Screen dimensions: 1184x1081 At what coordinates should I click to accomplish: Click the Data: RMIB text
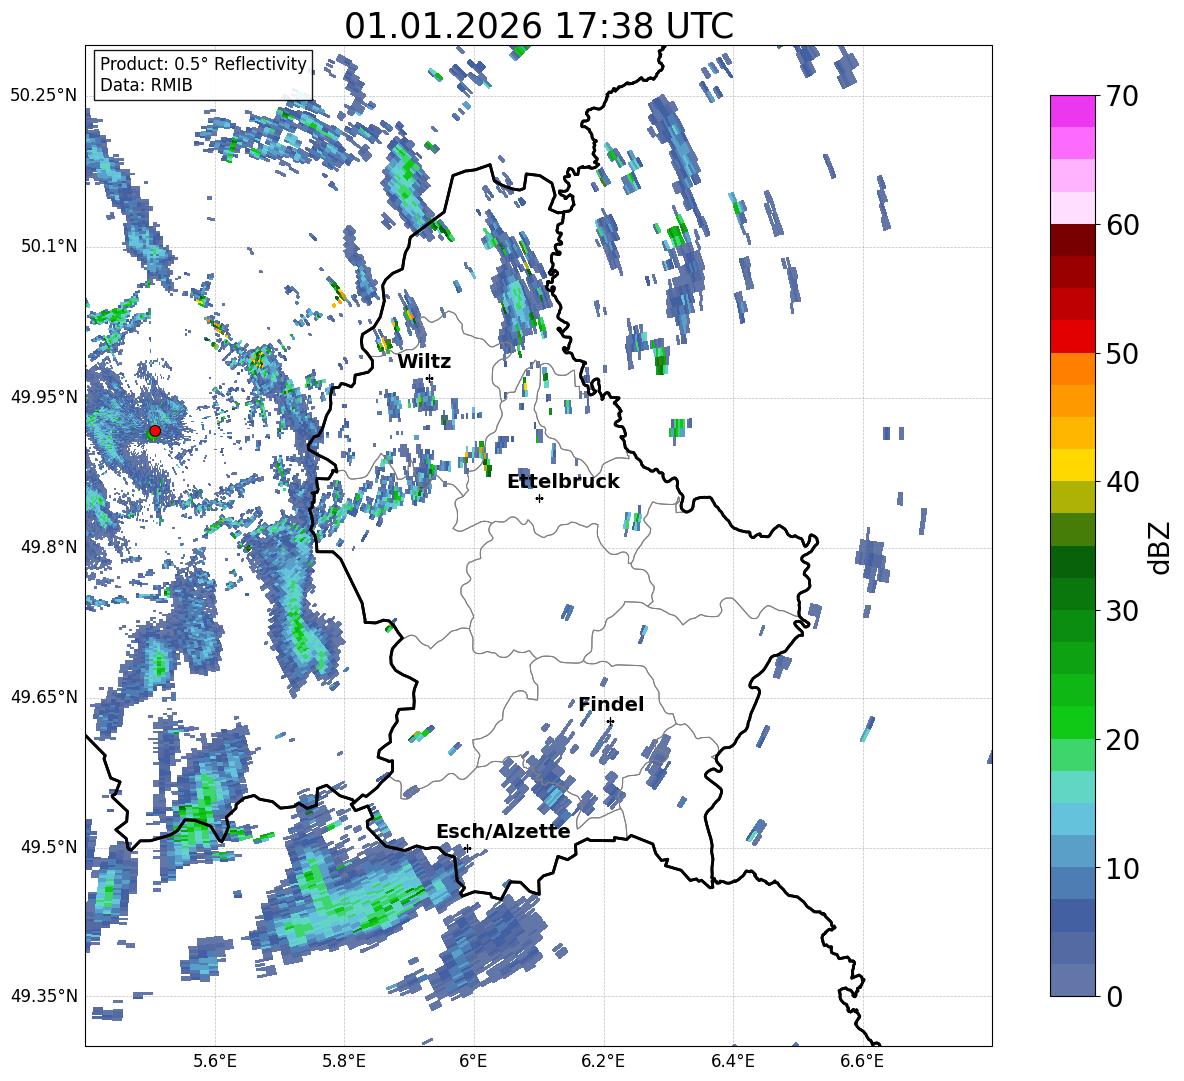click(146, 85)
